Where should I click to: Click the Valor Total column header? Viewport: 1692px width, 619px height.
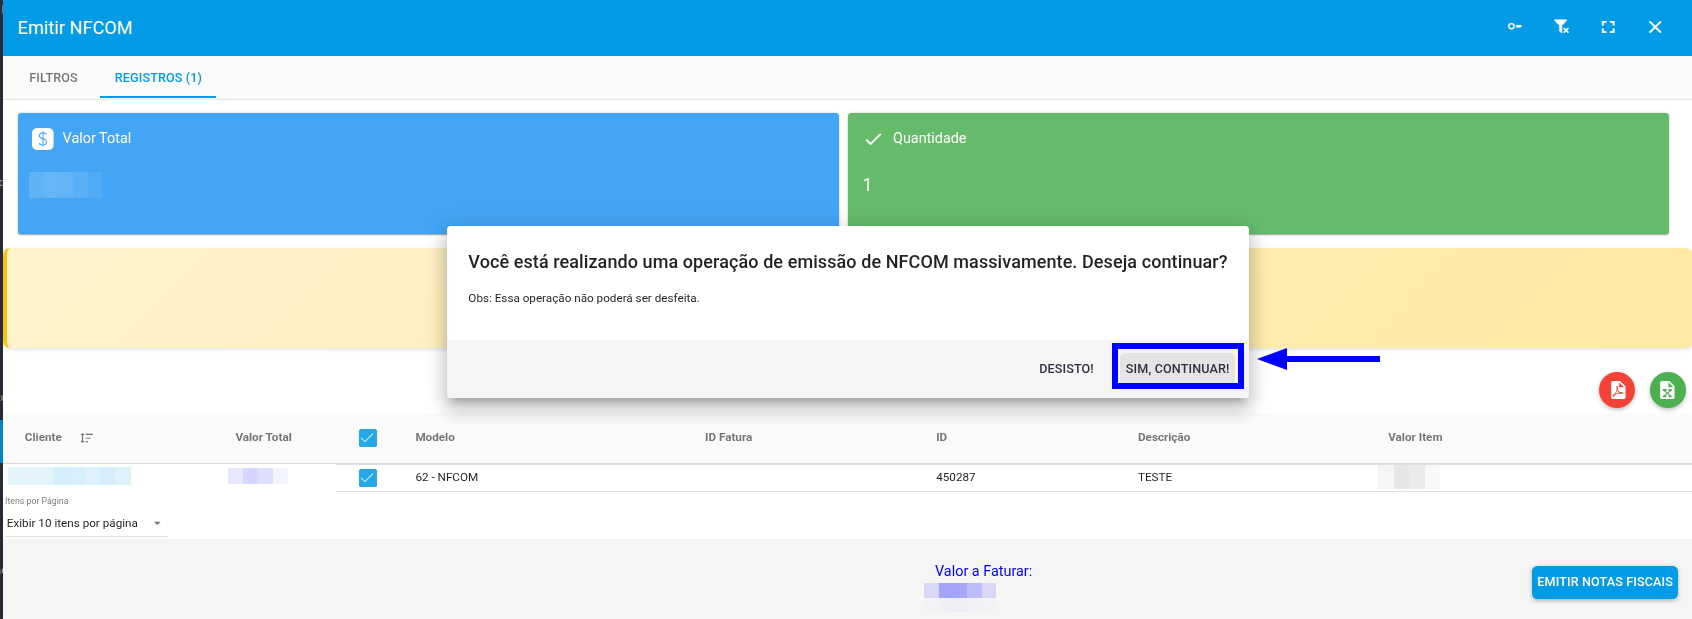pyautogui.click(x=263, y=437)
